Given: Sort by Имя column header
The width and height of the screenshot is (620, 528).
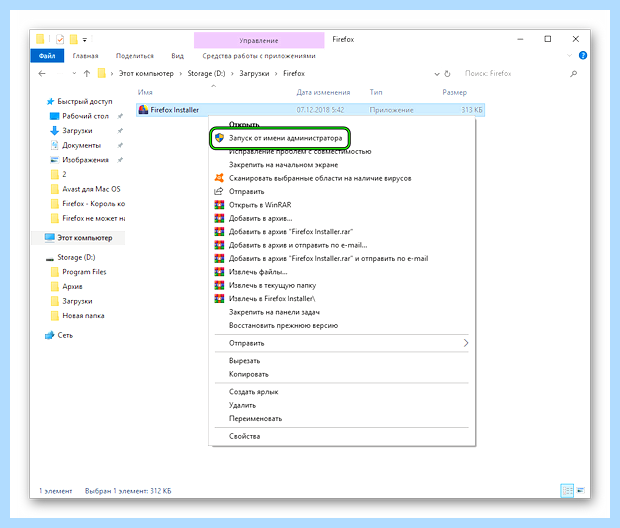Looking at the screenshot, I should 145,92.
